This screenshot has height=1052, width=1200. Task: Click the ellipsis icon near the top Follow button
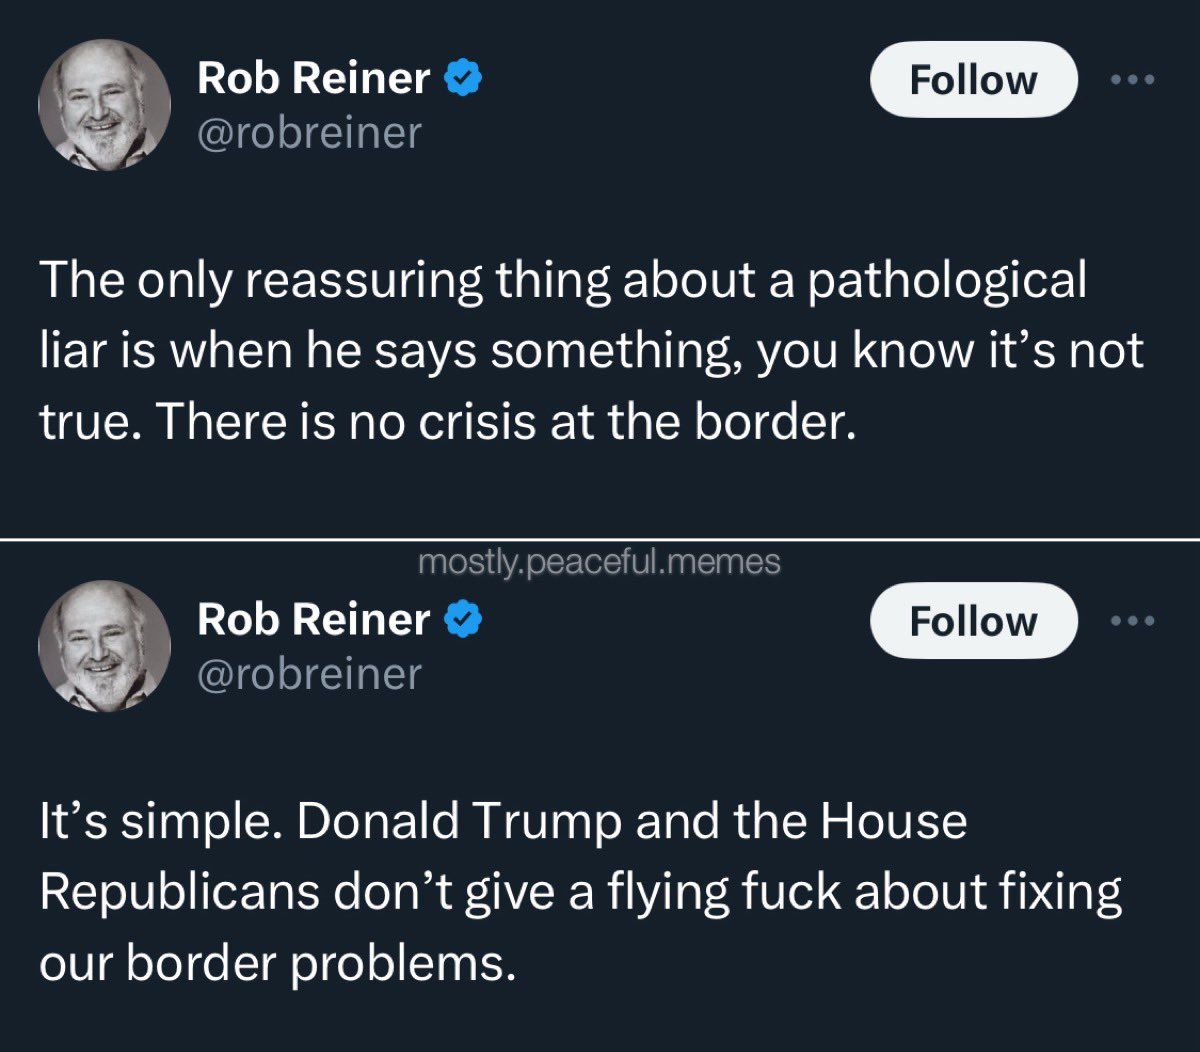1131,80
